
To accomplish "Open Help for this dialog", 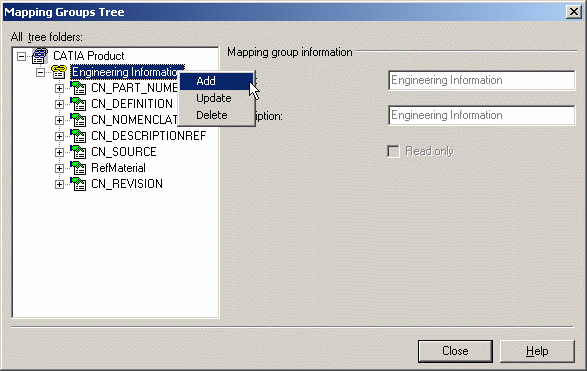I will coord(537,351).
